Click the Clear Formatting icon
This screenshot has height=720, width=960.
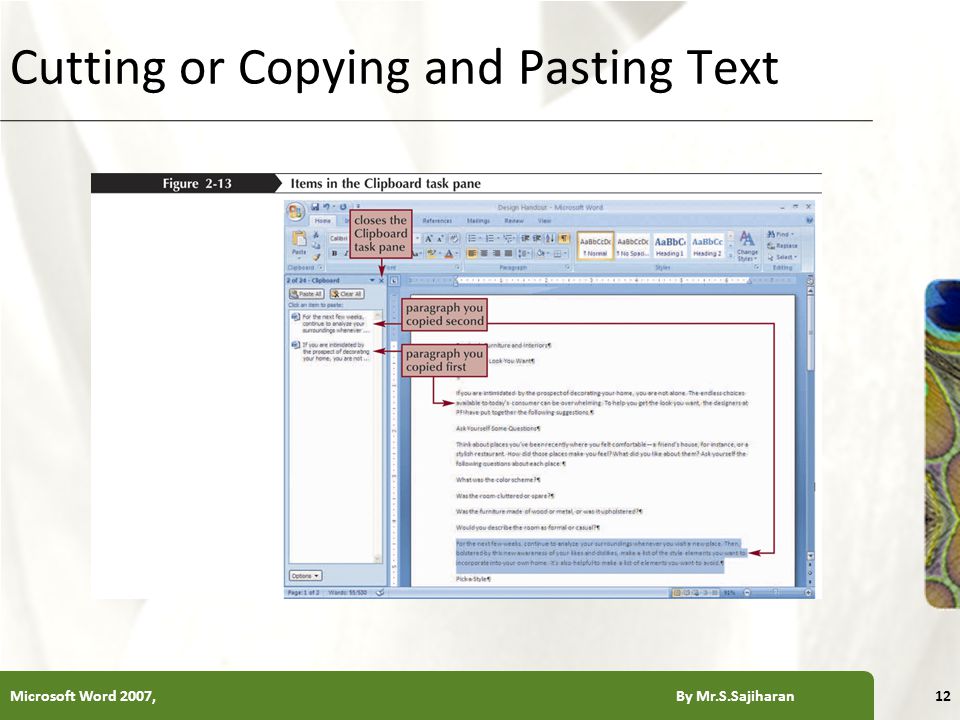(454, 239)
